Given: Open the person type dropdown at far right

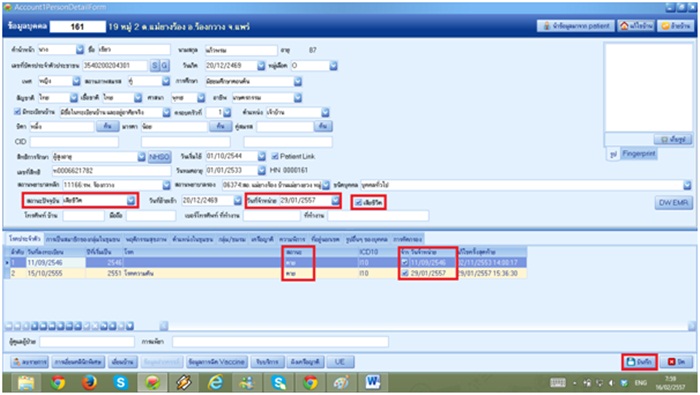Looking at the screenshot, I should (x=687, y=185).
